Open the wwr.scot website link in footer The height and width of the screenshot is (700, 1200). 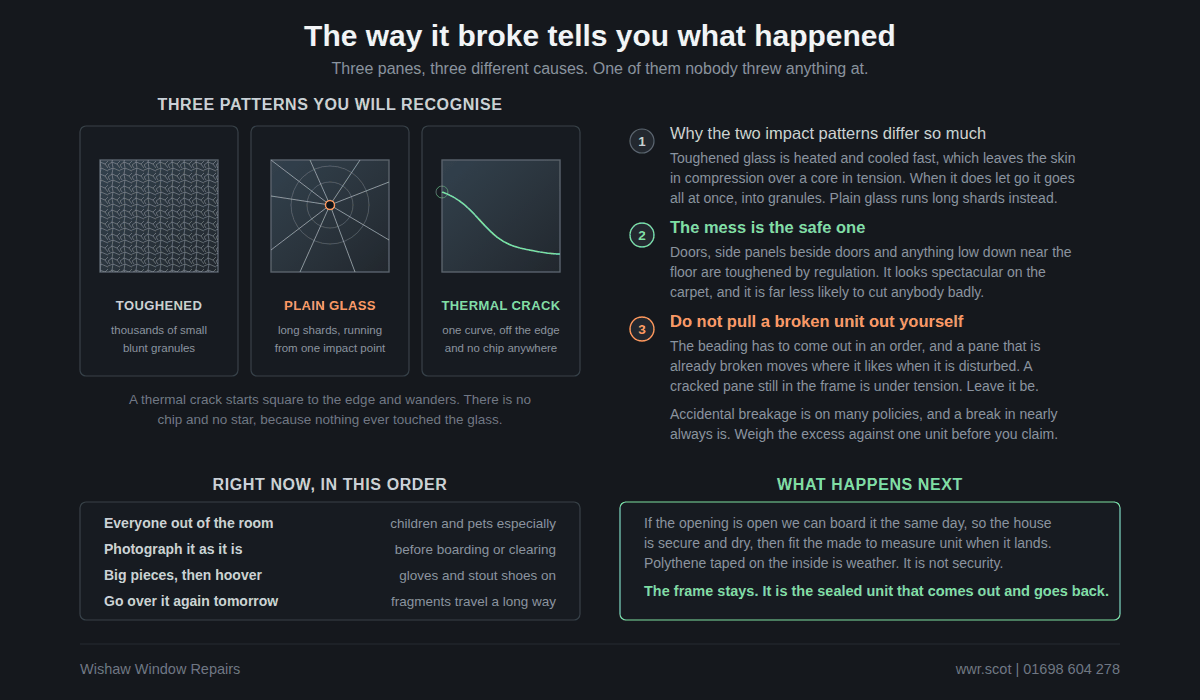(983, 669)
